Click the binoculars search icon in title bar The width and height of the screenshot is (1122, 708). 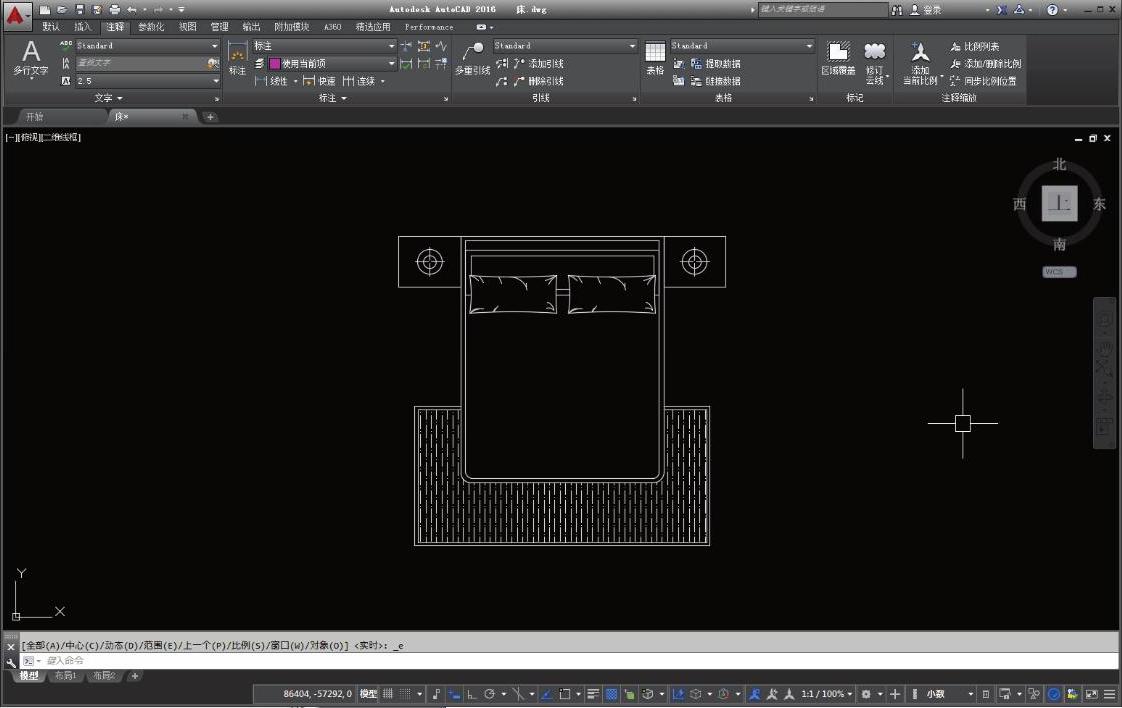[897, 9]
